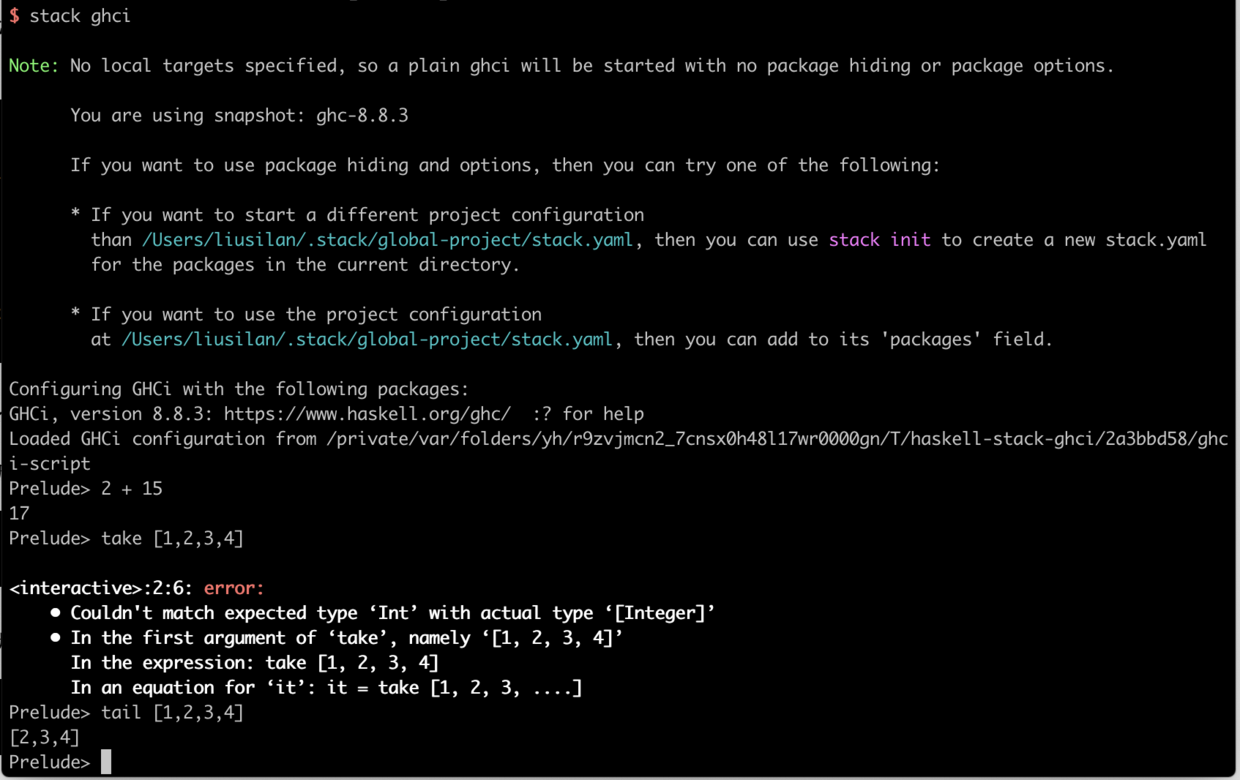Viewport: 1240px width, 780px height.
Task: Click the green "Note:" label
Action: click(x=34, y=66)
